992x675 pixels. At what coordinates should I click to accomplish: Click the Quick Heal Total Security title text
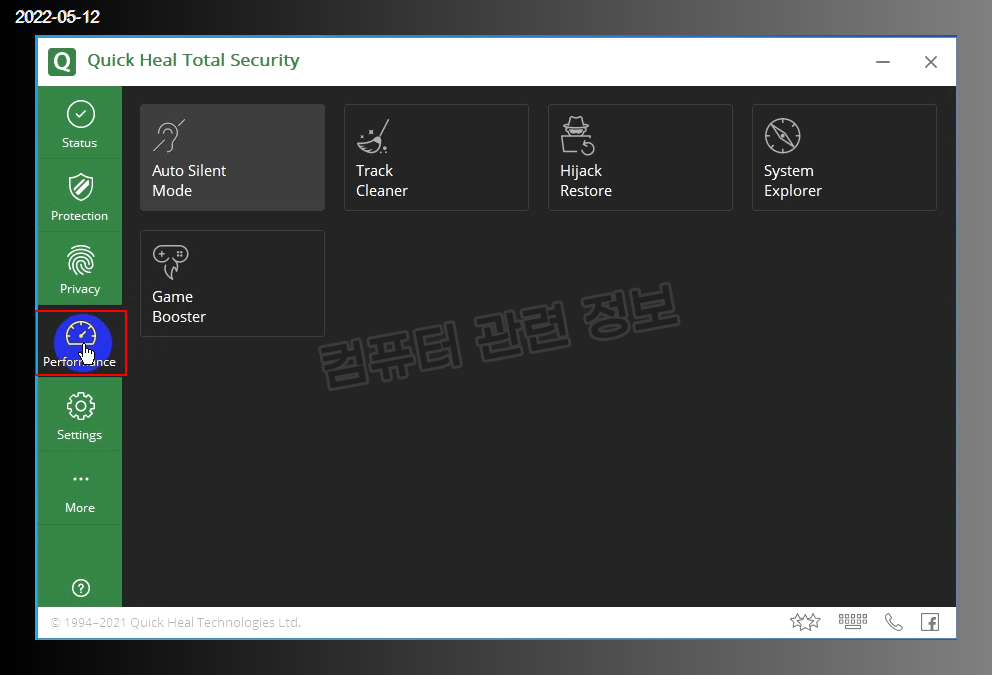tap(194, 60)
